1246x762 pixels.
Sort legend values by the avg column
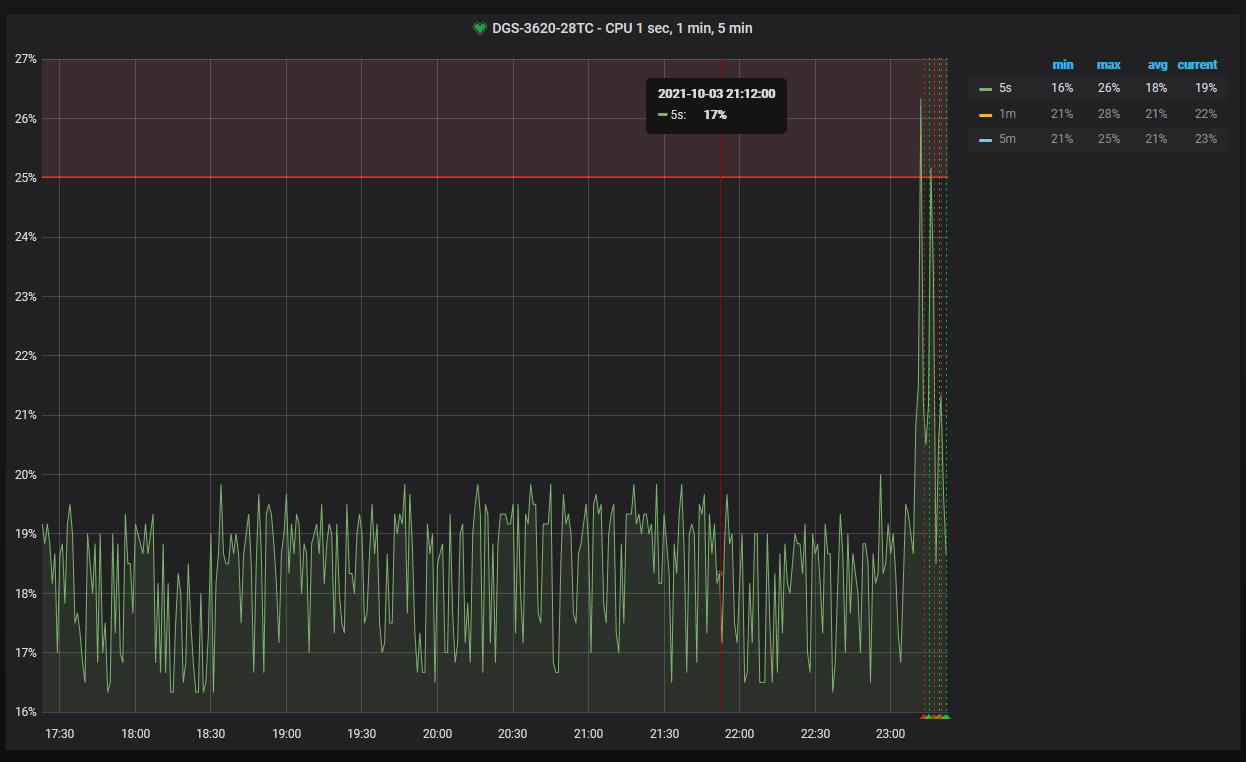(x=1157, y=65)
